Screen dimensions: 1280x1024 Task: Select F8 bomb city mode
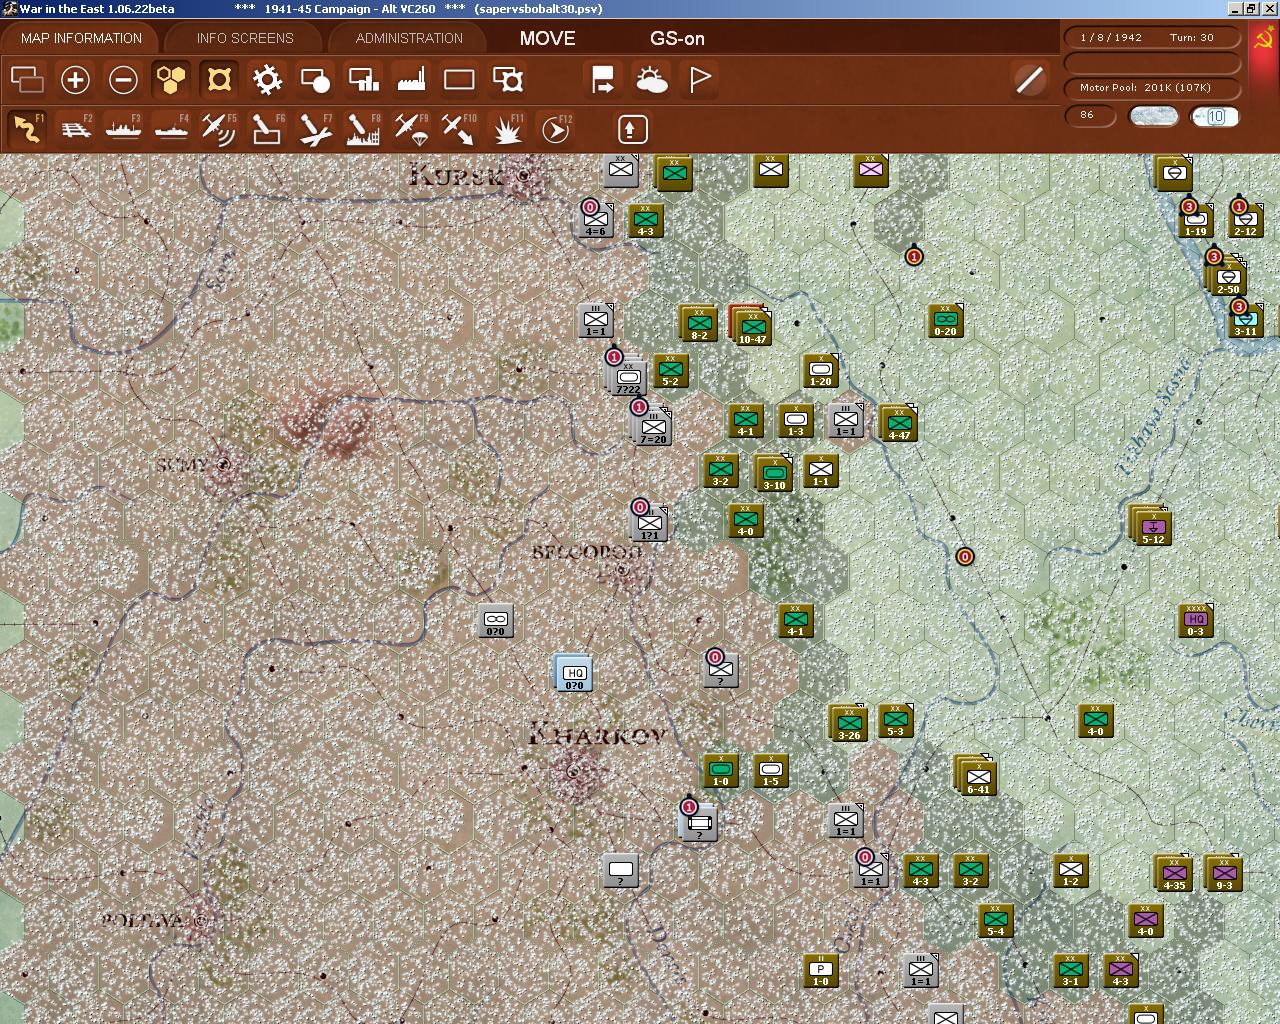point(363,128)
